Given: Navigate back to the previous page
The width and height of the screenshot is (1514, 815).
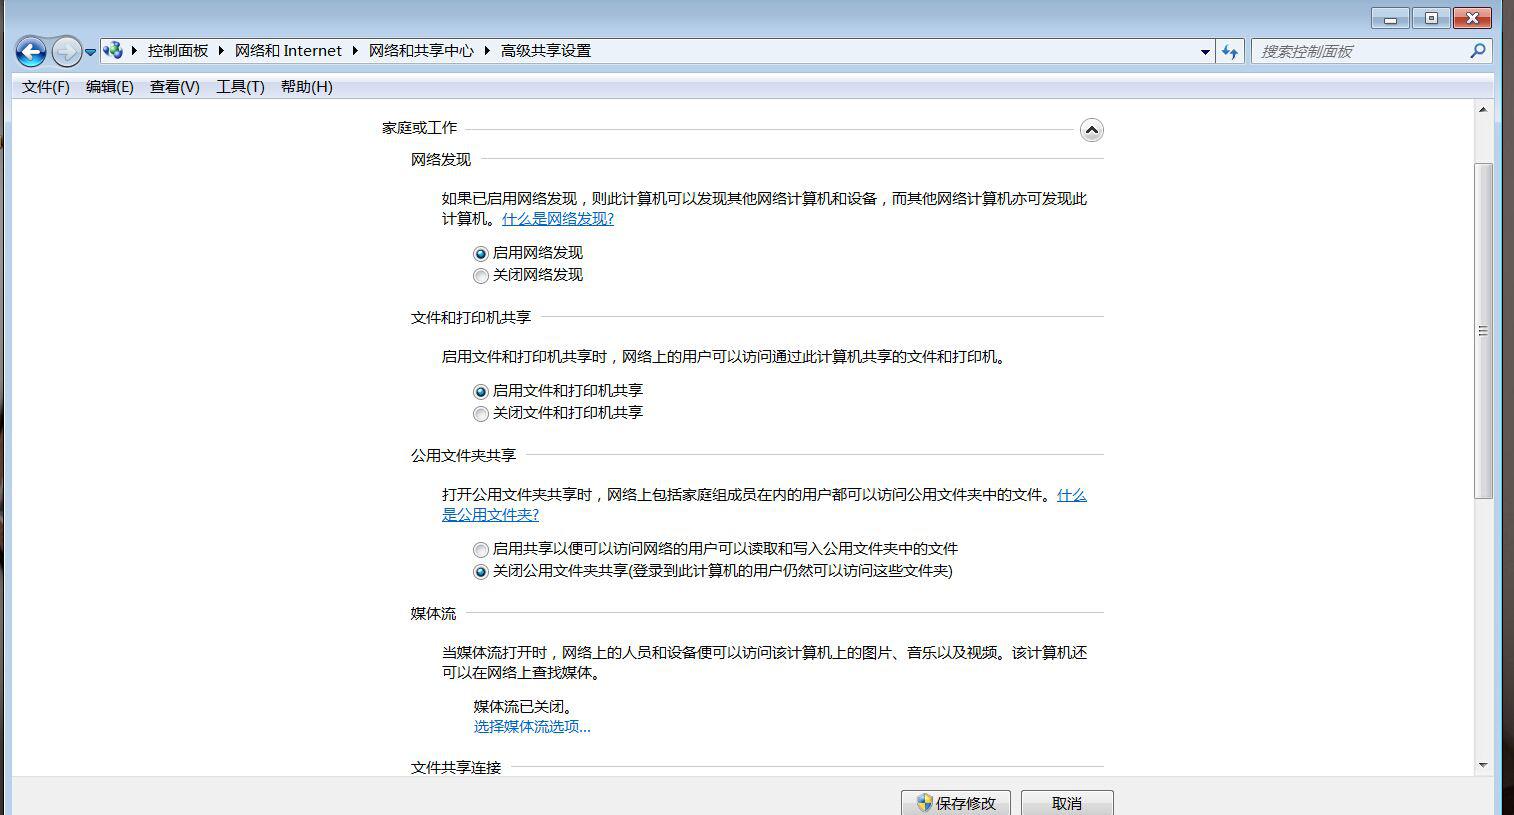Looking at the screenshot, I should [32, 51].
